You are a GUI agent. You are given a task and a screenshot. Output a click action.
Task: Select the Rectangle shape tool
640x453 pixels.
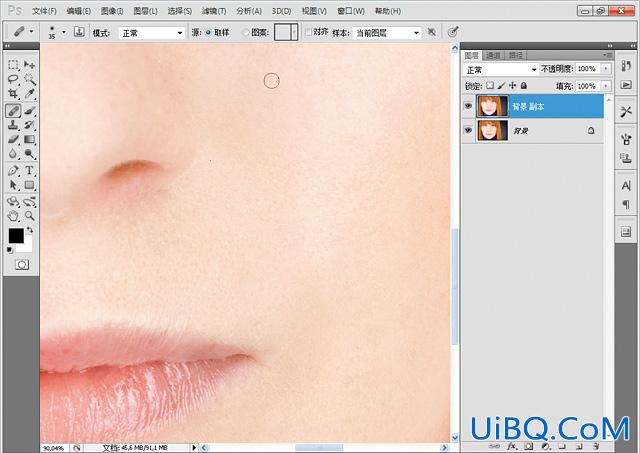[x=29, y=185]
